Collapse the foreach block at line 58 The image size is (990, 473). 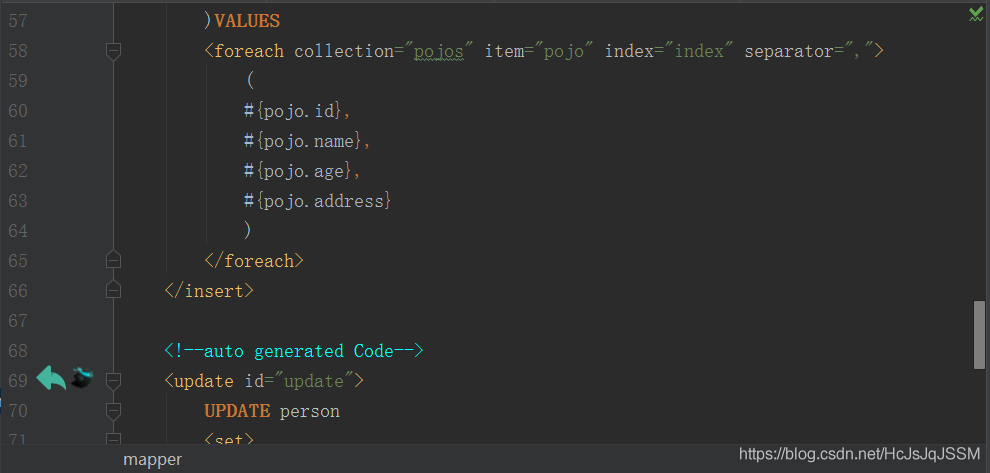pyautogui.click(x=113, y=51)
